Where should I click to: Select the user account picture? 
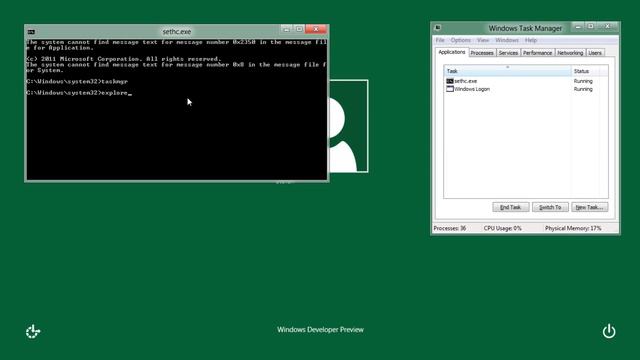pyautogui.click(x=349, y=126)
